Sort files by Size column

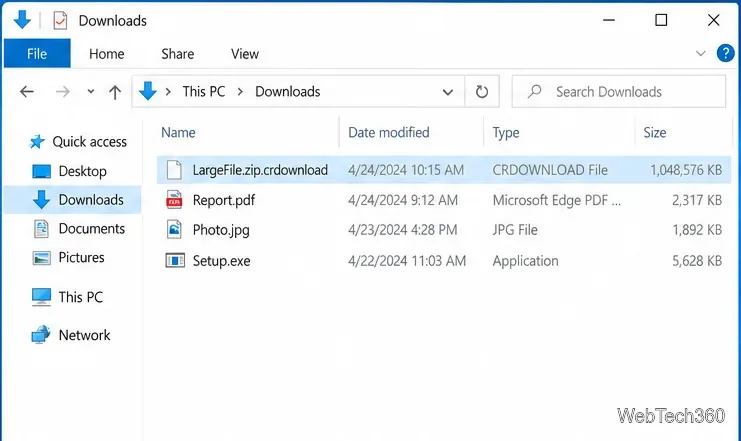tap(655, 132)
